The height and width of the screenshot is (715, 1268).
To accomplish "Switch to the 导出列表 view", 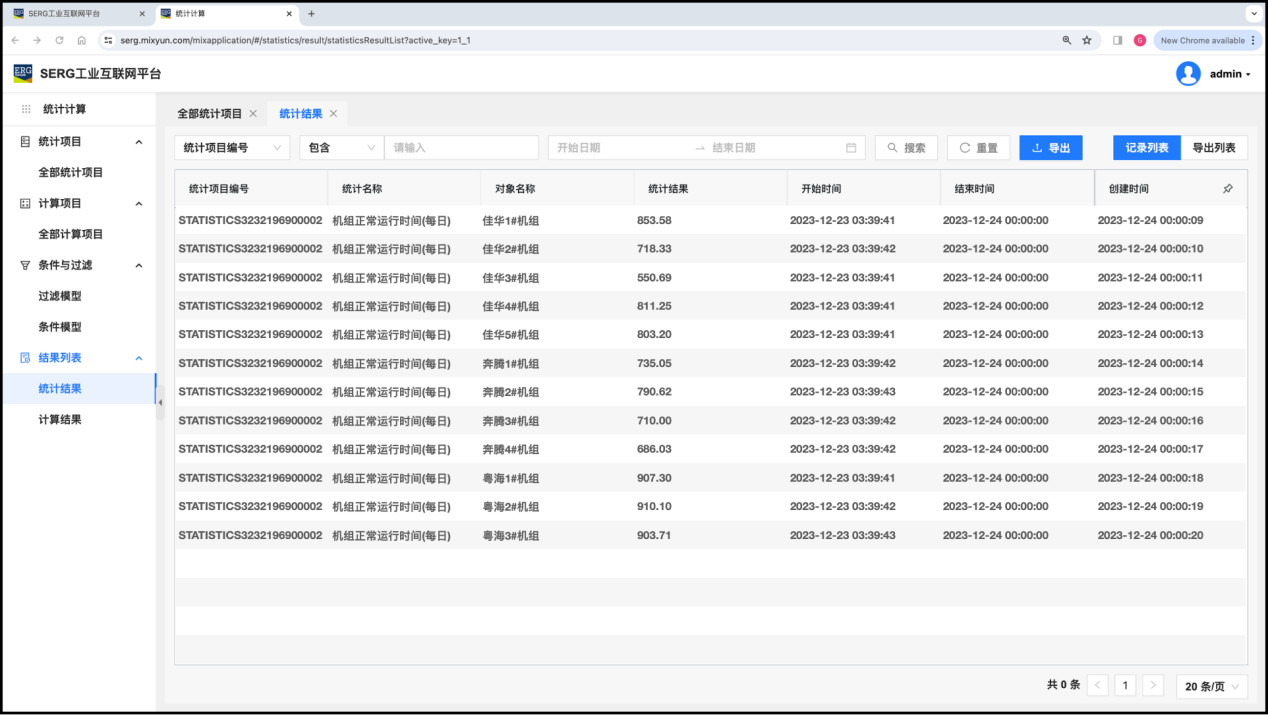I will click(1213, 148).
